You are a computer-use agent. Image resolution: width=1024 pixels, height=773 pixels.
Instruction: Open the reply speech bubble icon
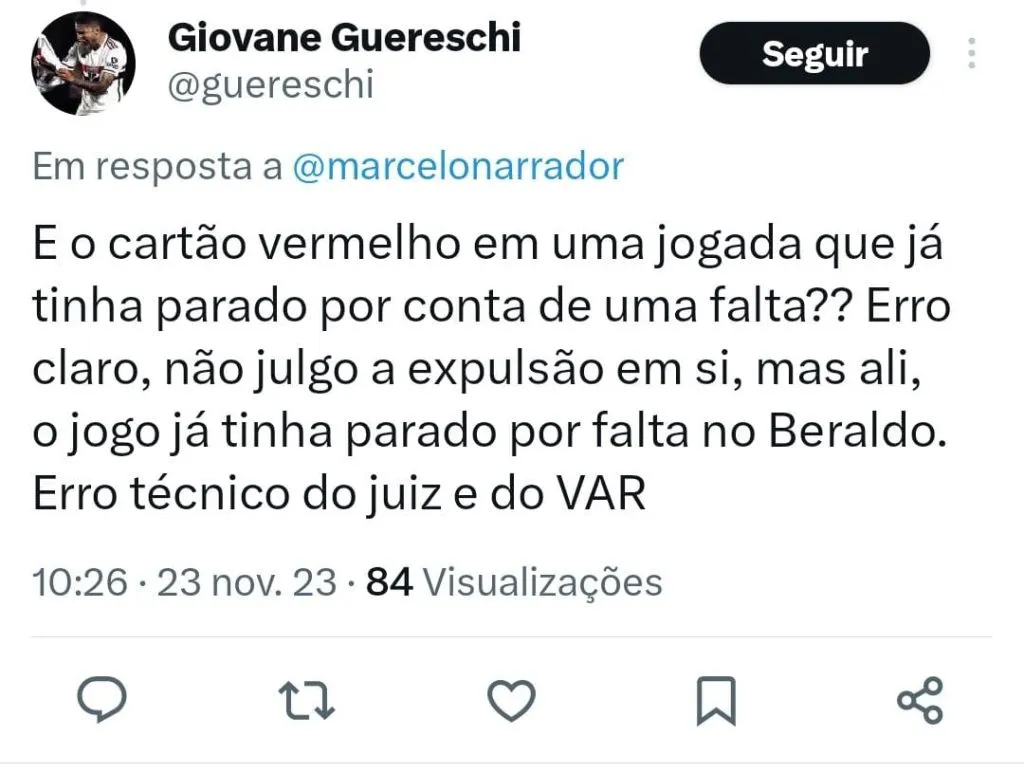click(102, 700)
